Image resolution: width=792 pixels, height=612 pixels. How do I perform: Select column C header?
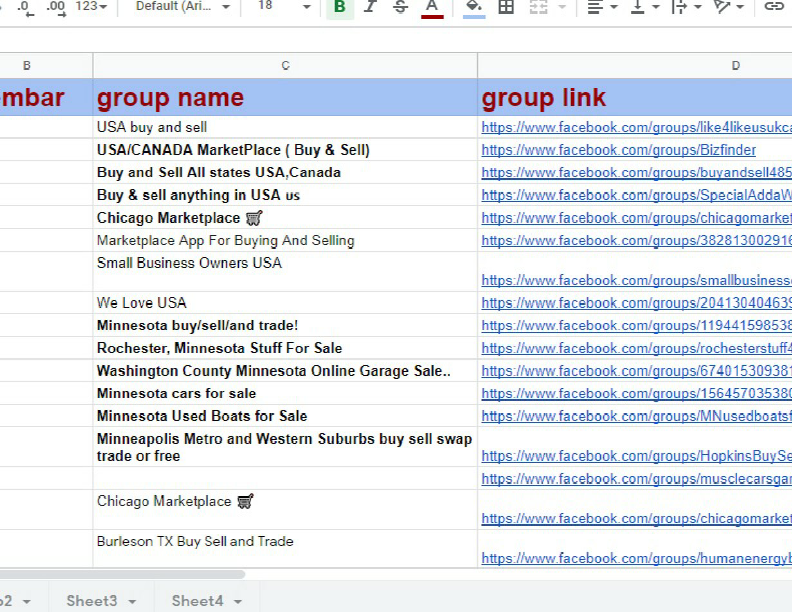(x=285, y=66)
